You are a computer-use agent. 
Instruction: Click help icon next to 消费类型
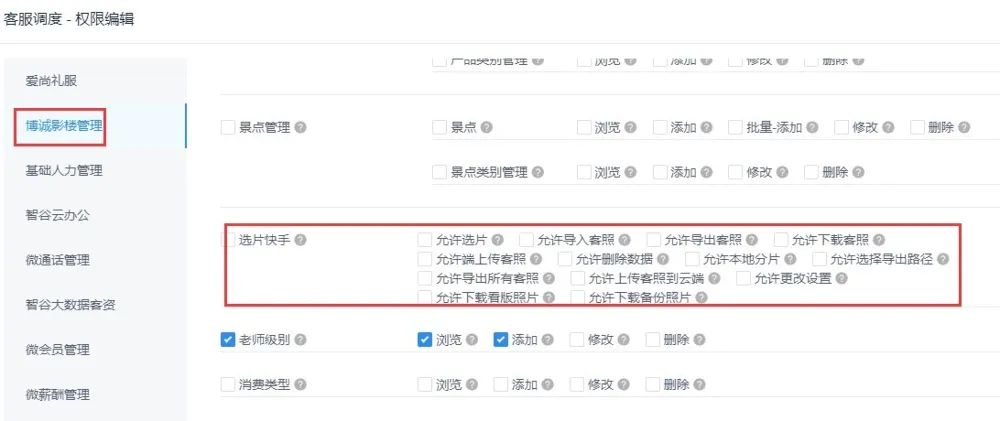(x=301, y=385)
